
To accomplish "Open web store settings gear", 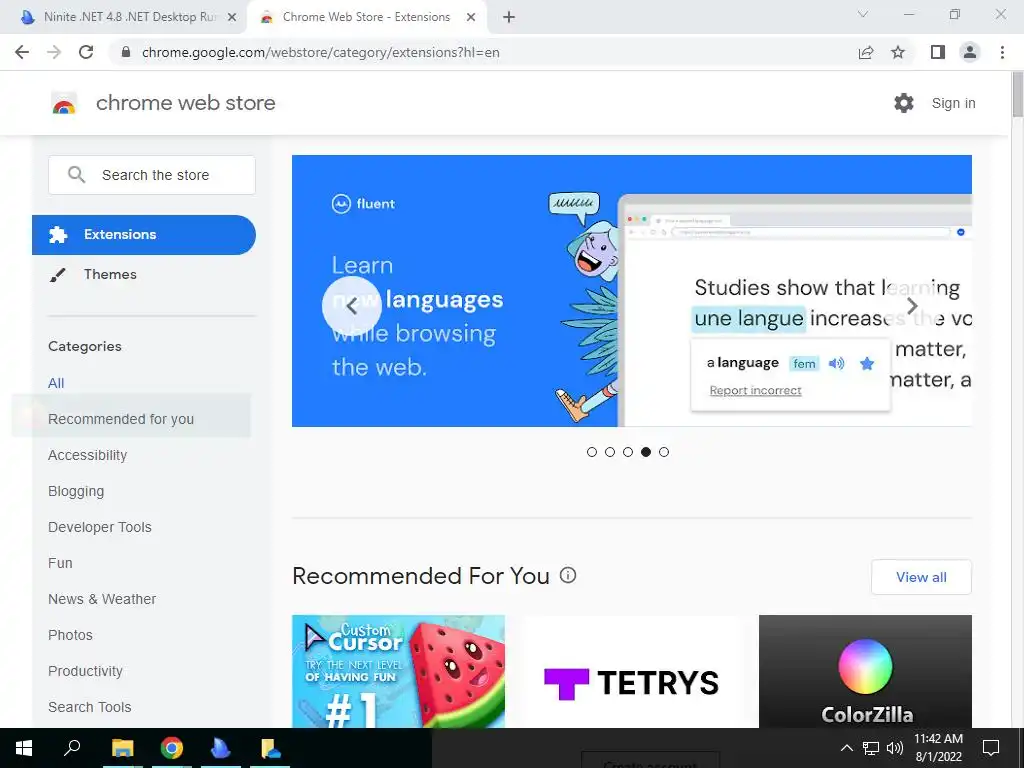I will tap(904, 103).
